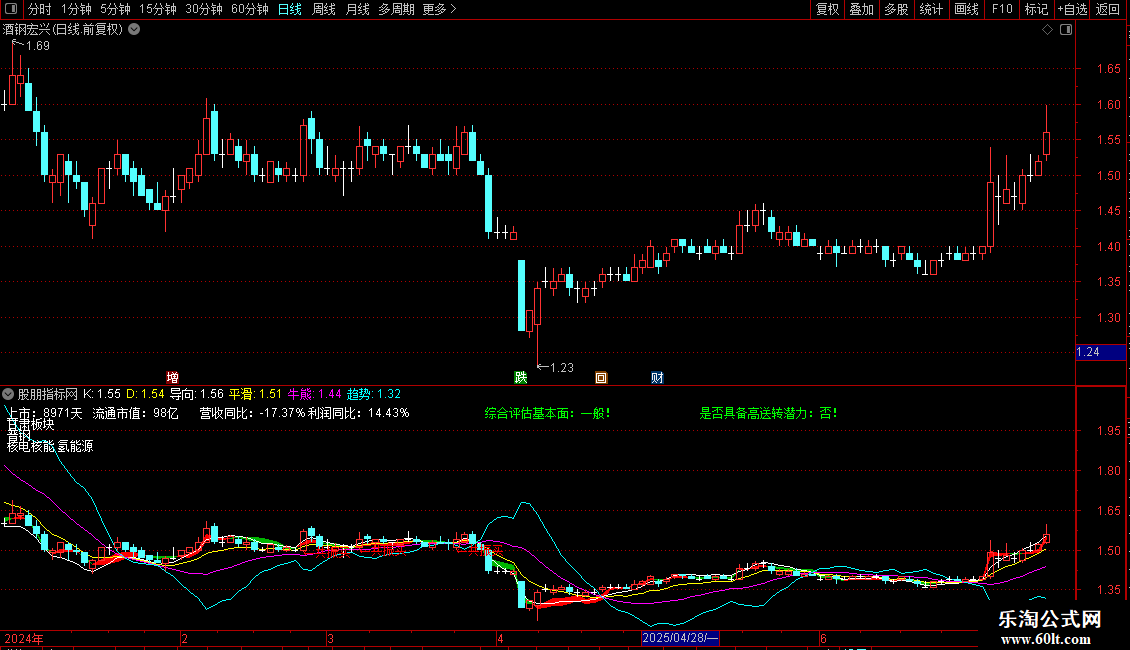
Task: Click the blue 财 event marker
Action: 657,377
